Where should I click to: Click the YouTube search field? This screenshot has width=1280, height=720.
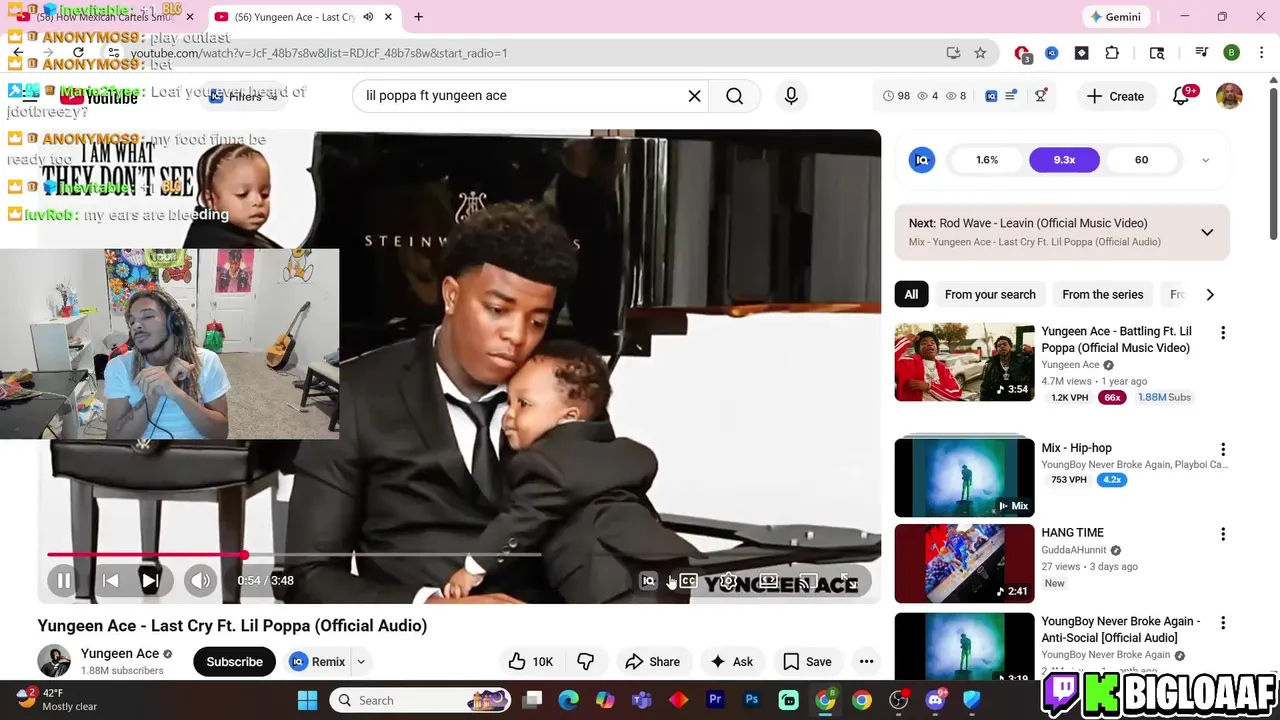(x=520, y=96)
